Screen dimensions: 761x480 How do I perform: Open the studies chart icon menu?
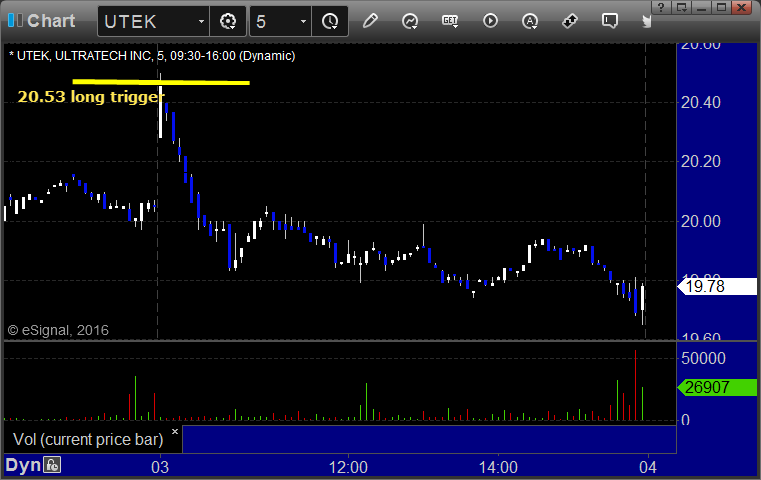point(410,21)
